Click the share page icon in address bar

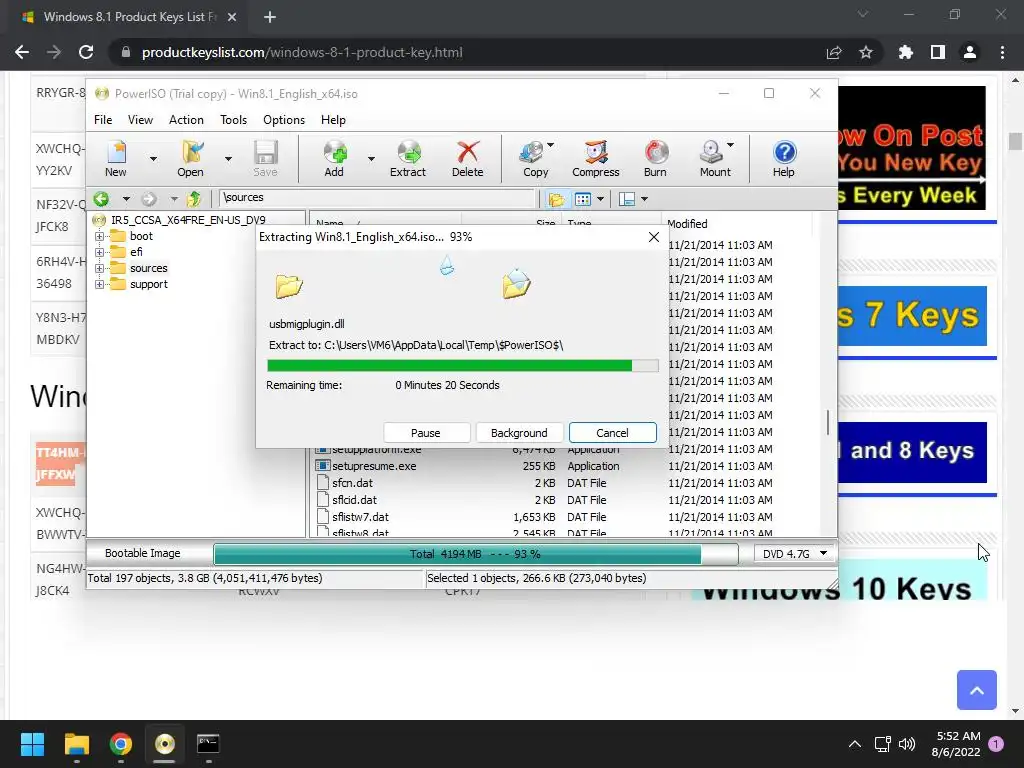point(834,52)
